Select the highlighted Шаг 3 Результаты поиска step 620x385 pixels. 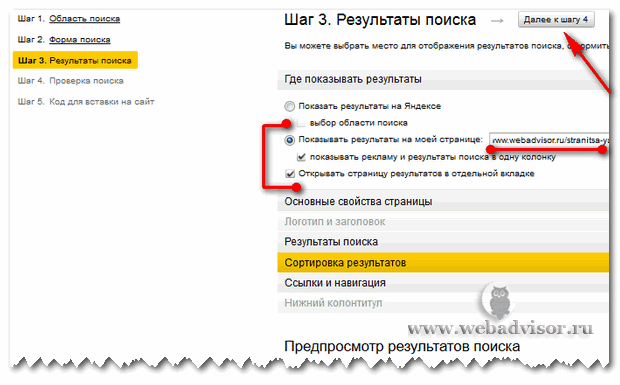click(x=75, y=60)
